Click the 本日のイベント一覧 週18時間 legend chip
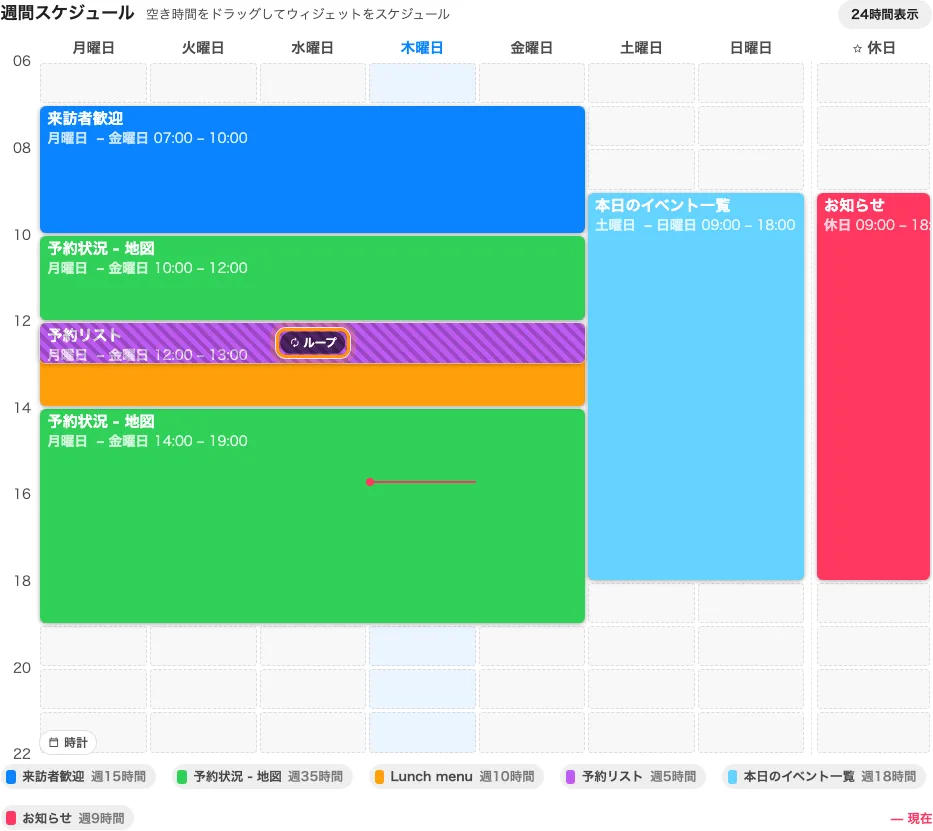This screenshot has height=831, width=933. tap(824, 777)
